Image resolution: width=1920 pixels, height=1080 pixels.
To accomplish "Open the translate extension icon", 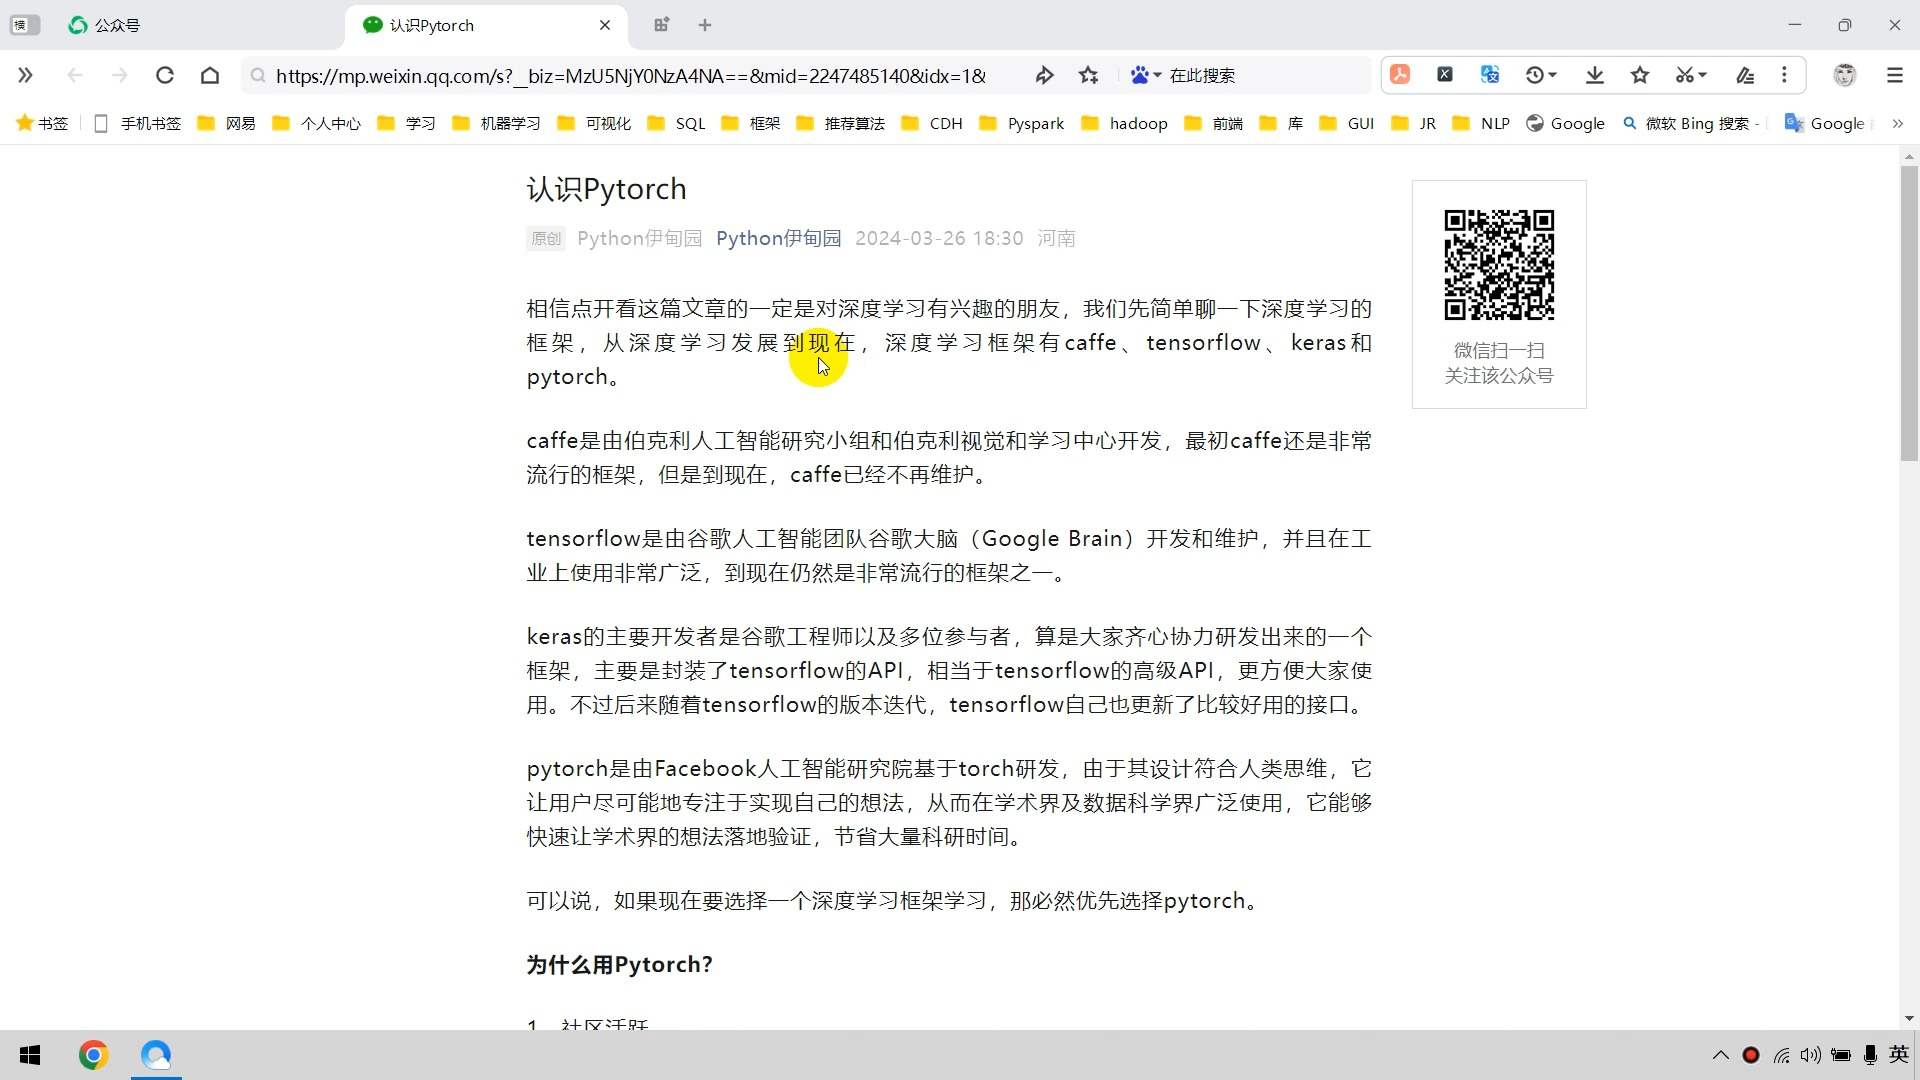I will point(1490,75).
